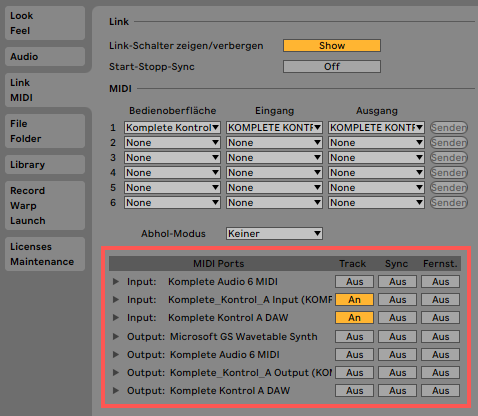Toggle Track for Input Komplete Audio 6 MIDI
Screen dimensions: 478x416
pyautogui.click(x=354, y=282)
